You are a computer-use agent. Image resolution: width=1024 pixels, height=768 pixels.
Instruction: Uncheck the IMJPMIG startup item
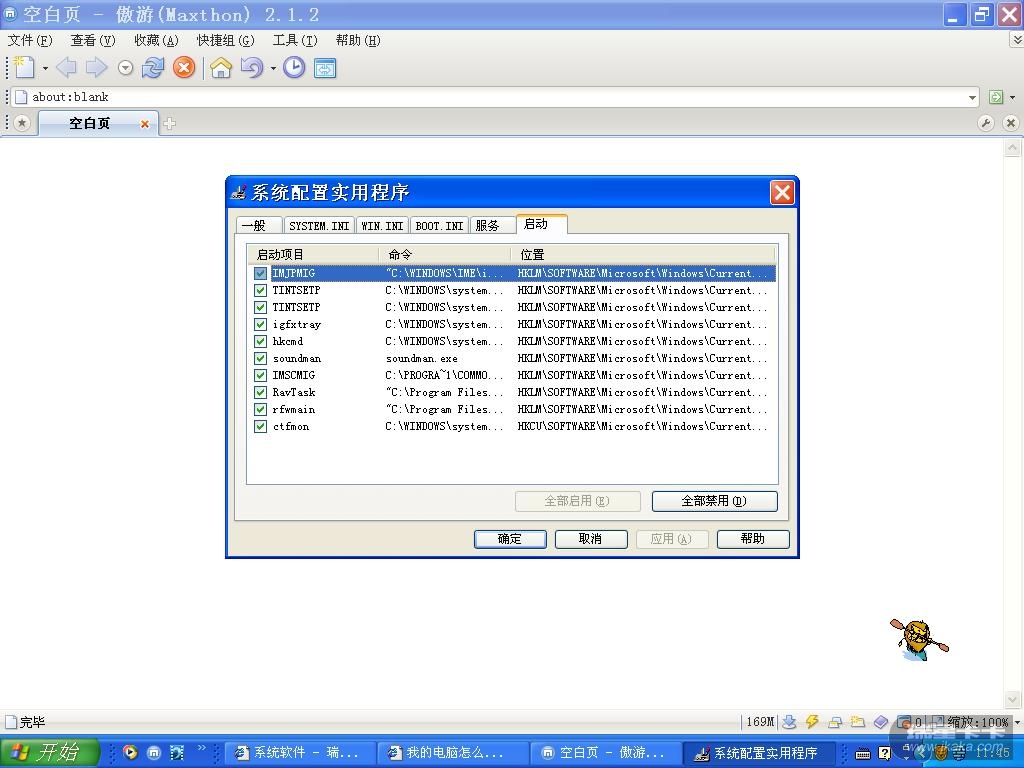pos(261,273)
